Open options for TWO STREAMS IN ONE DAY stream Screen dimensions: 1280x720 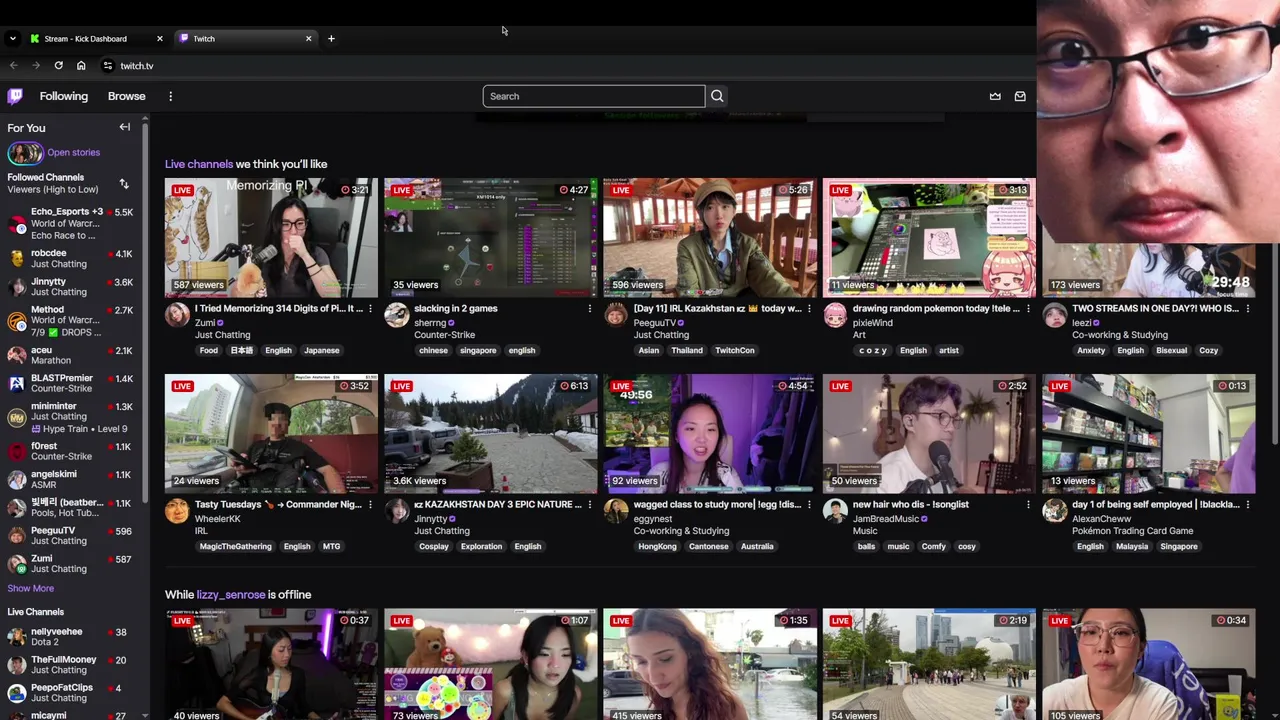coord(1247,309)
